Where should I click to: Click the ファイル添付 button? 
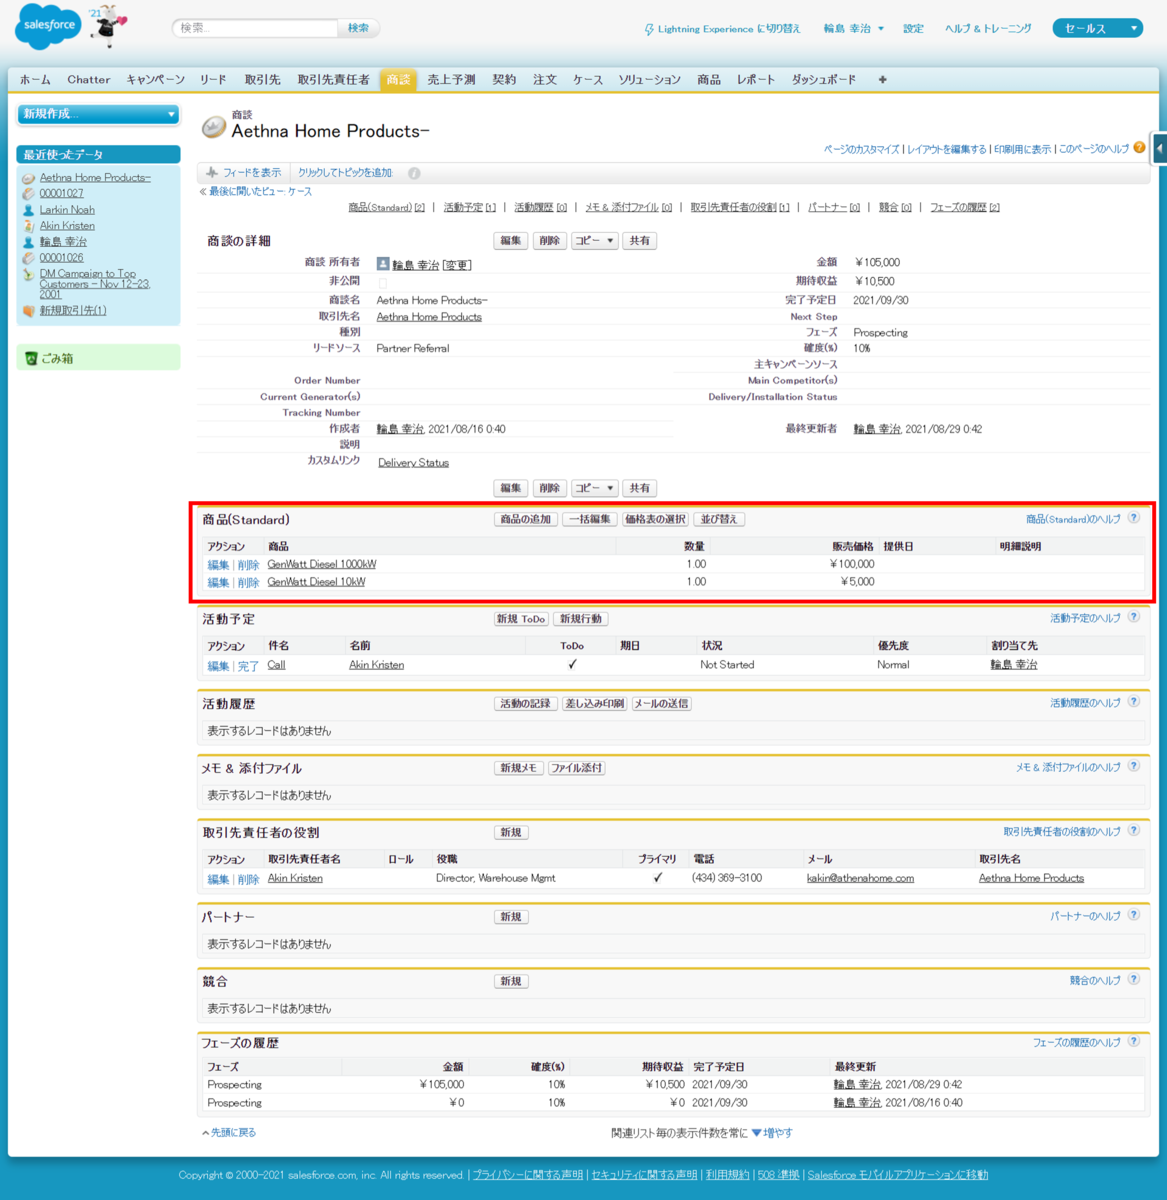tap(577, 768)
